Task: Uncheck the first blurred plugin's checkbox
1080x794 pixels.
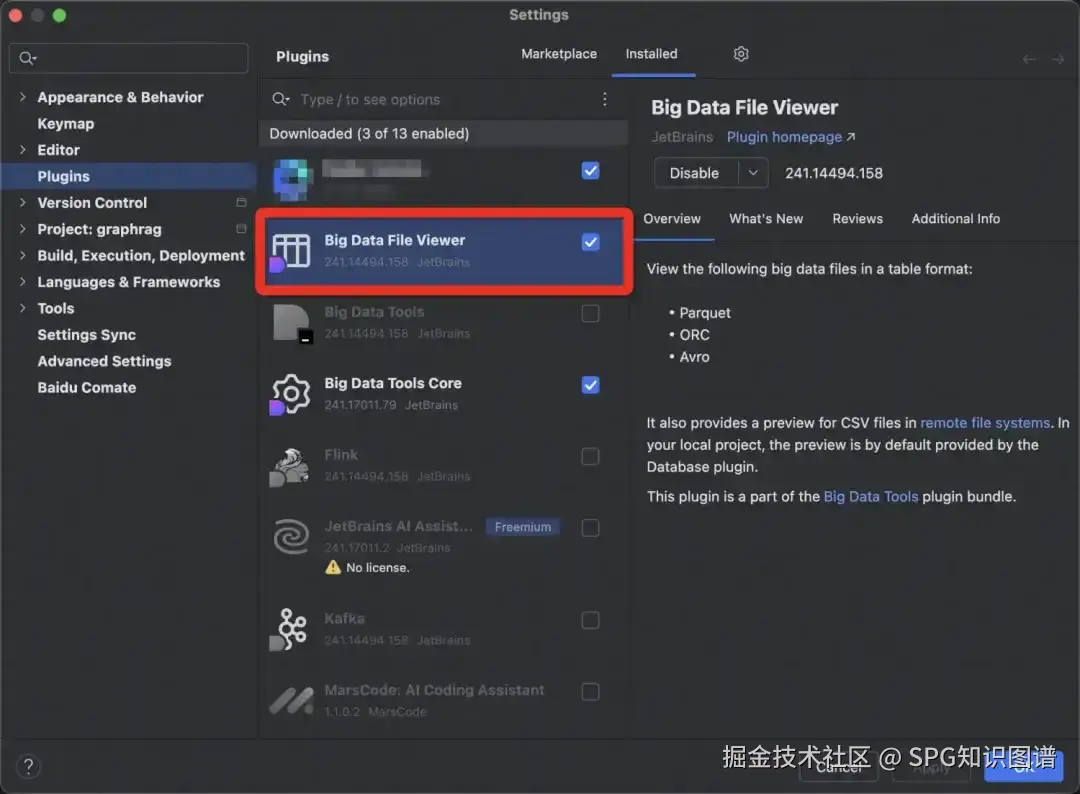Action: pos(590,171)
